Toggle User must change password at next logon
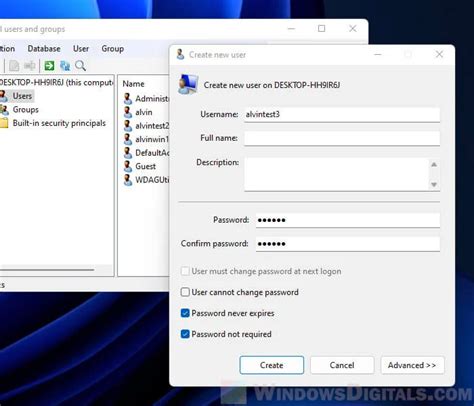 [x=185, y=271]
